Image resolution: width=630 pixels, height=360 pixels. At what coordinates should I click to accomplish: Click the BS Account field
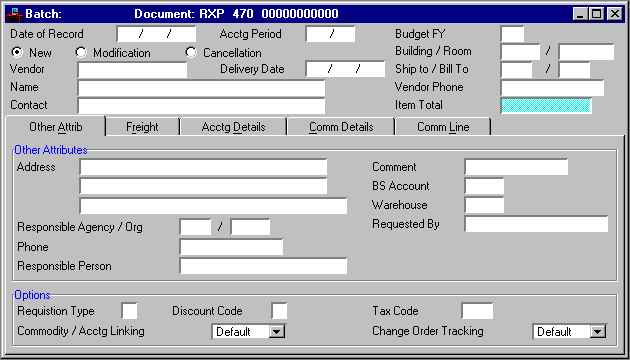(x=484, y=186)
